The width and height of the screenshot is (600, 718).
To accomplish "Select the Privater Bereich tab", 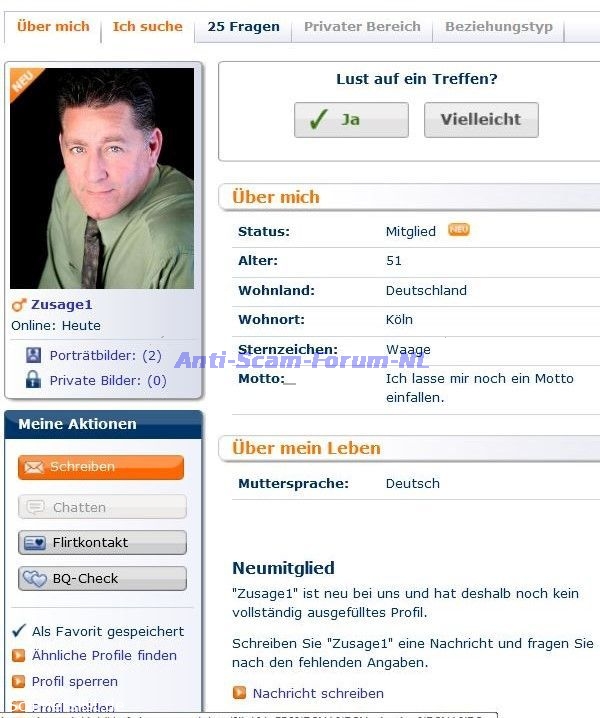I will coord(362,27).
